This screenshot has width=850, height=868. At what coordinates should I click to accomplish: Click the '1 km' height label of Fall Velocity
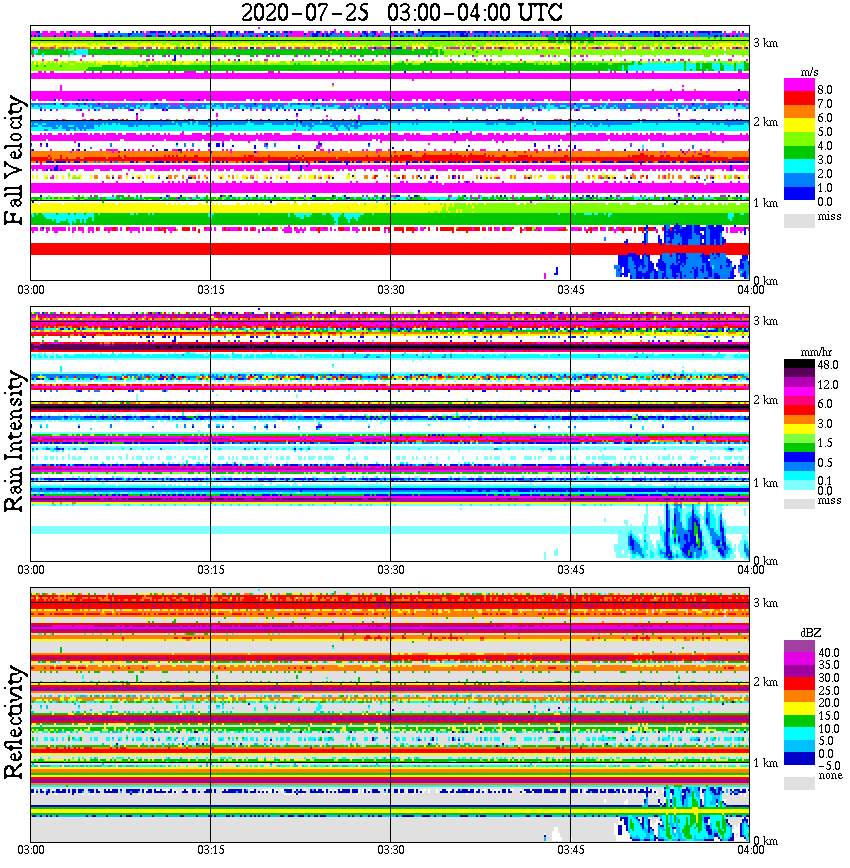click(x=765, y=203)
